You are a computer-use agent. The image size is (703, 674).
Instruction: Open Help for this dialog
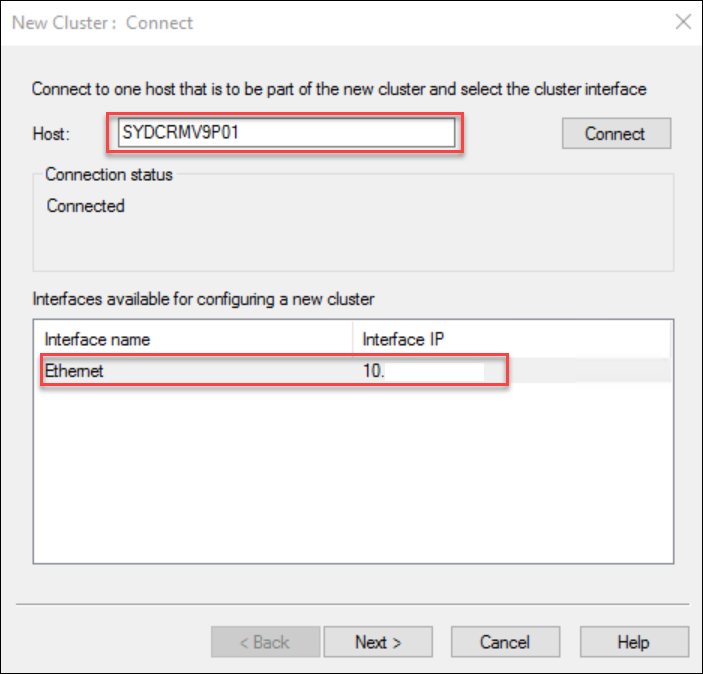633,642
